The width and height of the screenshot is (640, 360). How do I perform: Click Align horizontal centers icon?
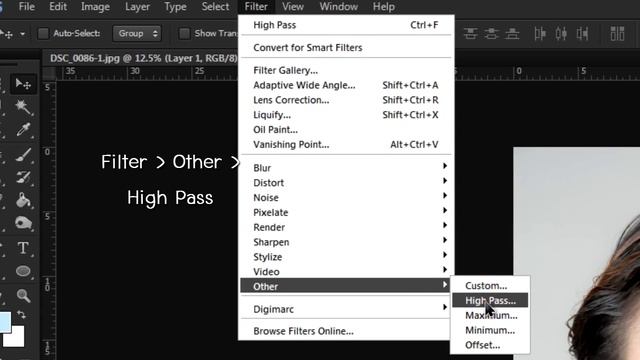pos(561,33)
